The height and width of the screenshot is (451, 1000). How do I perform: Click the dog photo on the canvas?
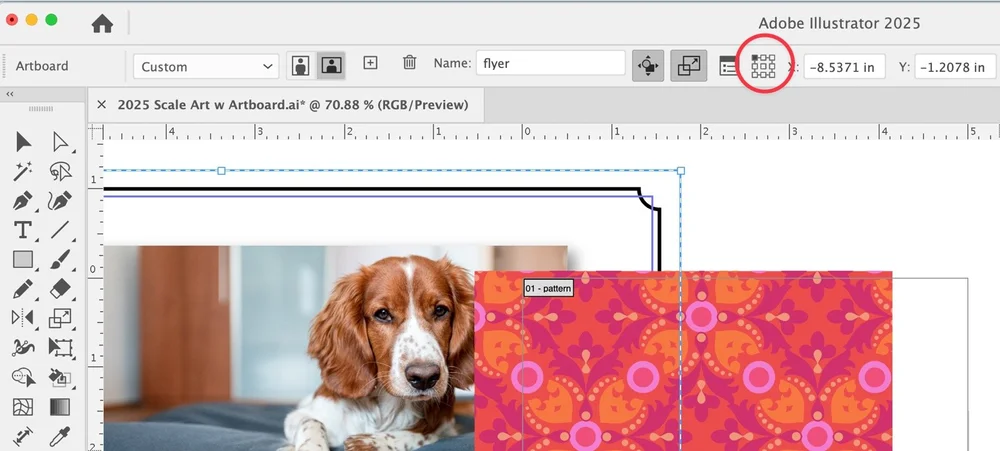tap(288, 348)
